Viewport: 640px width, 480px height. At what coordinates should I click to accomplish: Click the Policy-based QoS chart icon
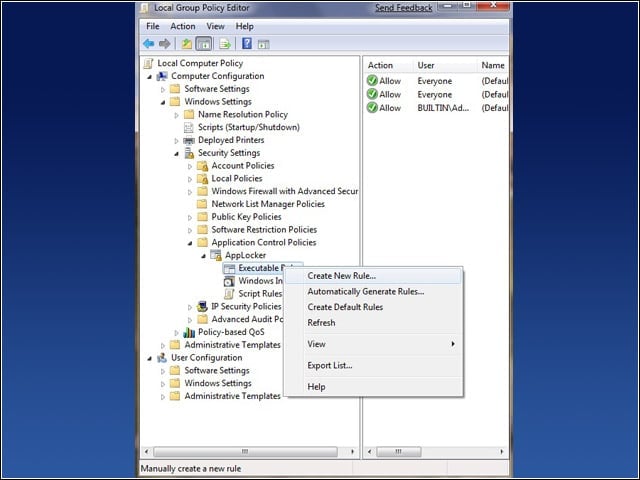click(x=189, y=332)
